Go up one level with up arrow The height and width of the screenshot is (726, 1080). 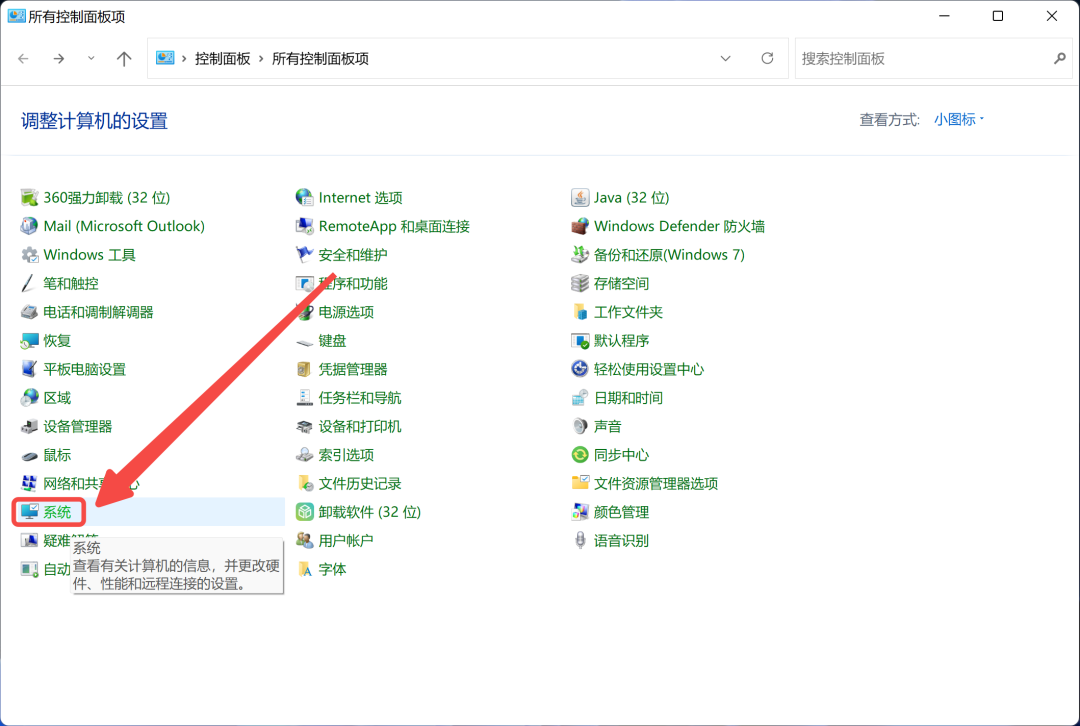pyautogui.click(x=124, y=59)
